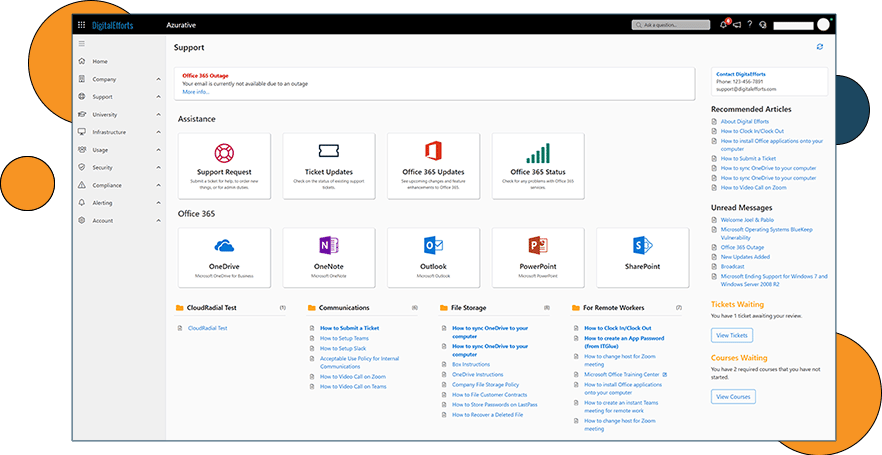This screenshot has height=455, width=882.
Task: Launch PowerPoint app tile
Action: [538, 258]
